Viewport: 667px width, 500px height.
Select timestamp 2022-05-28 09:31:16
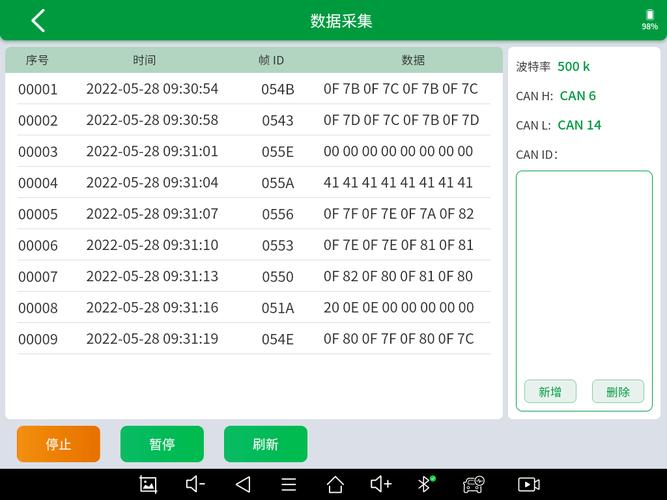point(152,308)
